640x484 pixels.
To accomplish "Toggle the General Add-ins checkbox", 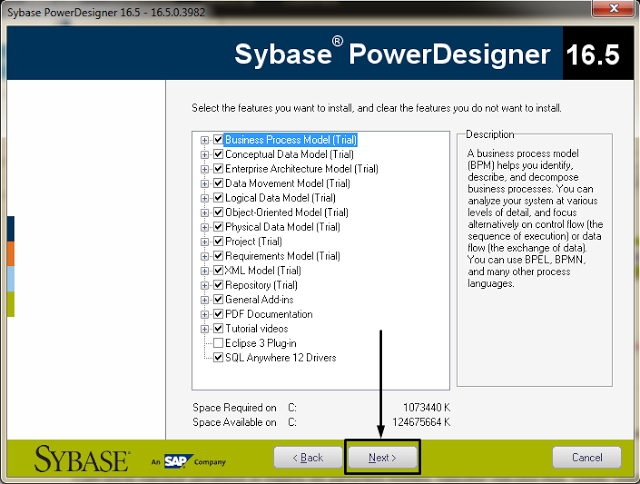I will (x=218, y=300).
